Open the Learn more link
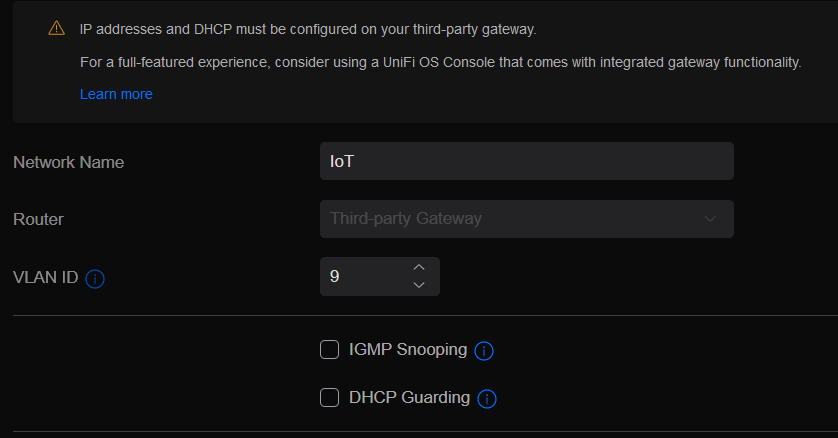 [116, 94]
